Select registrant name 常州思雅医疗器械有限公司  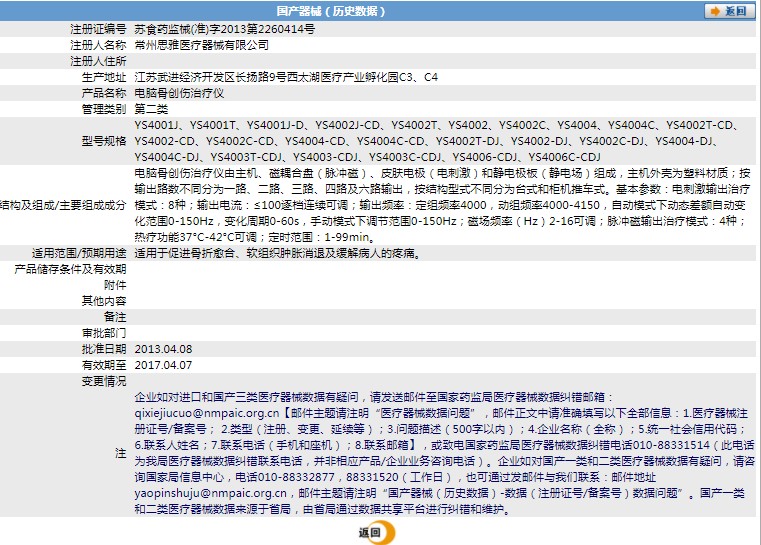(201, 45)
